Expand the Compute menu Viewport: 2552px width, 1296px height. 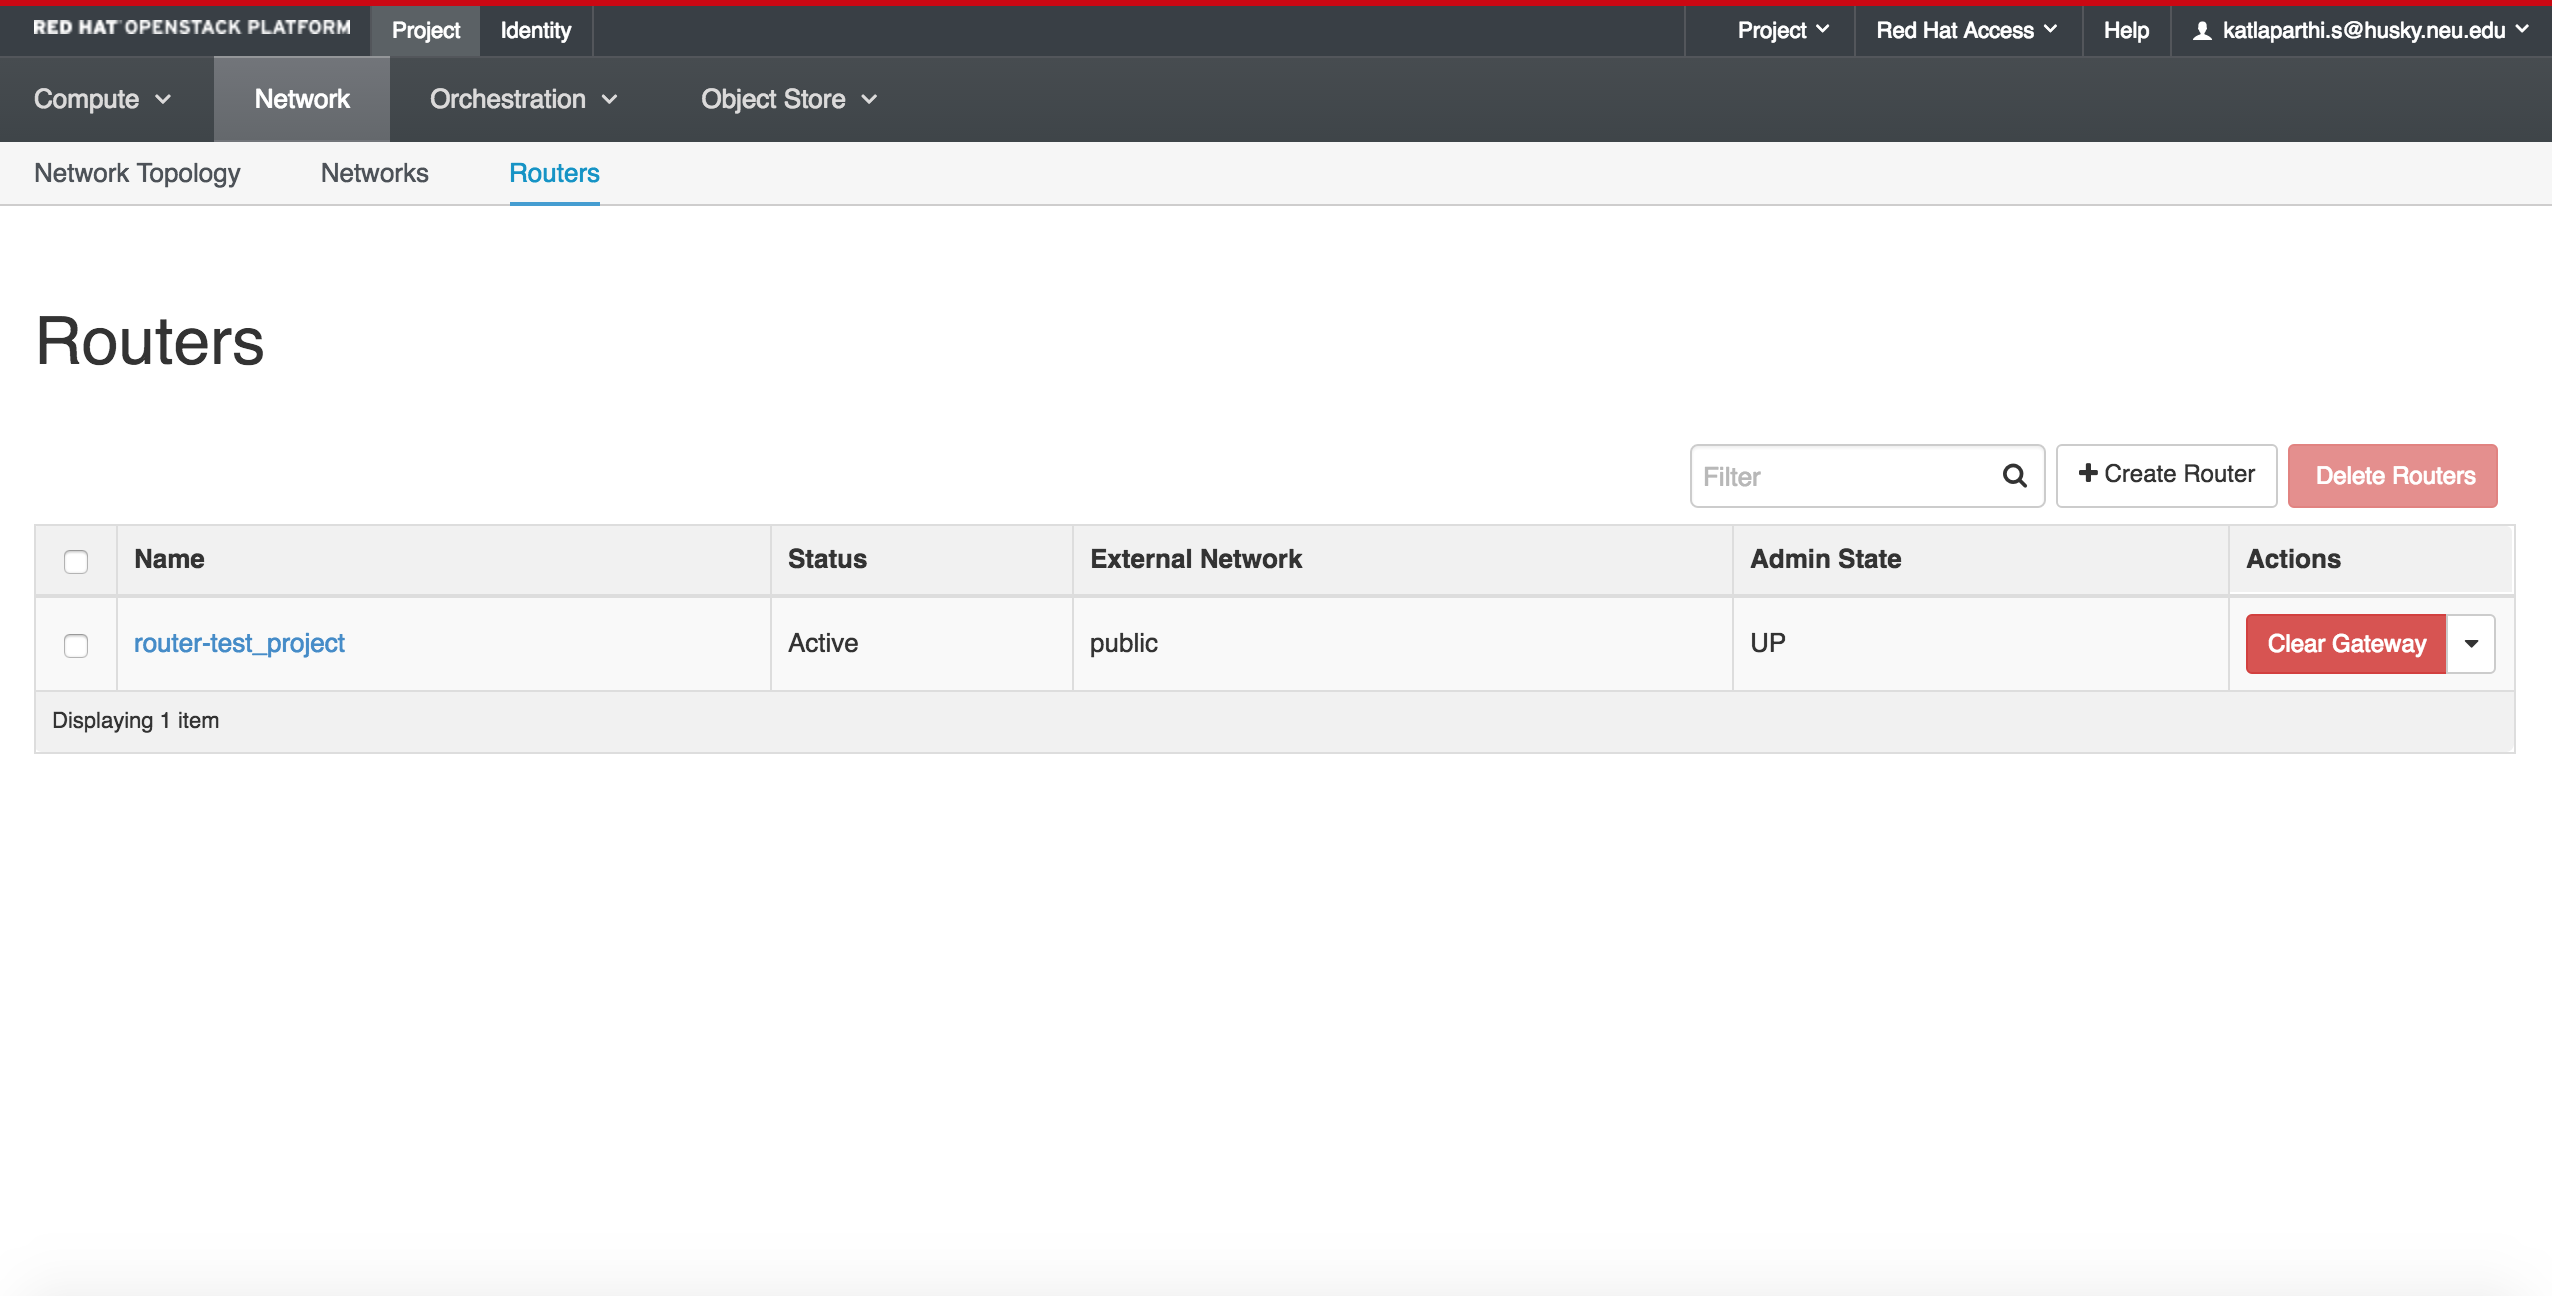coord(103,99)
